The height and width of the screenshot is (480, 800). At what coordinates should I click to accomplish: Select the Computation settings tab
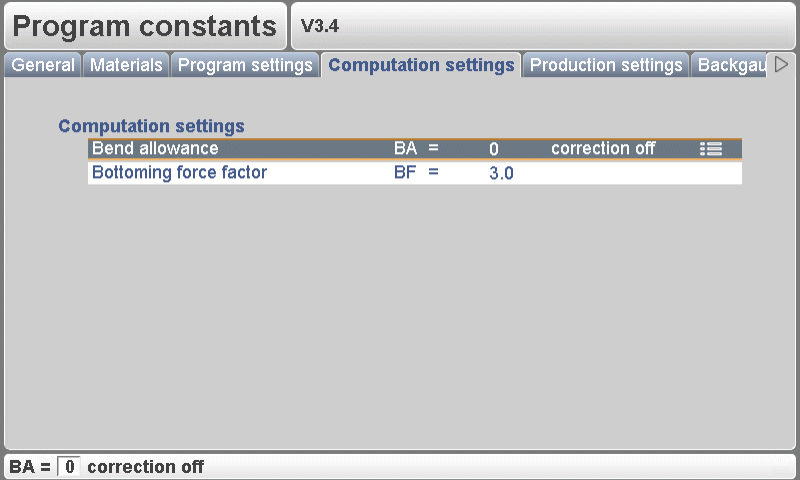click(421, 66)
